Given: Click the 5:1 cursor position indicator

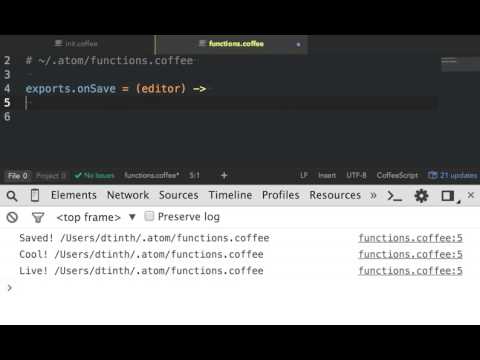Looking at the screenshot, I should click(x=194, y=175).
